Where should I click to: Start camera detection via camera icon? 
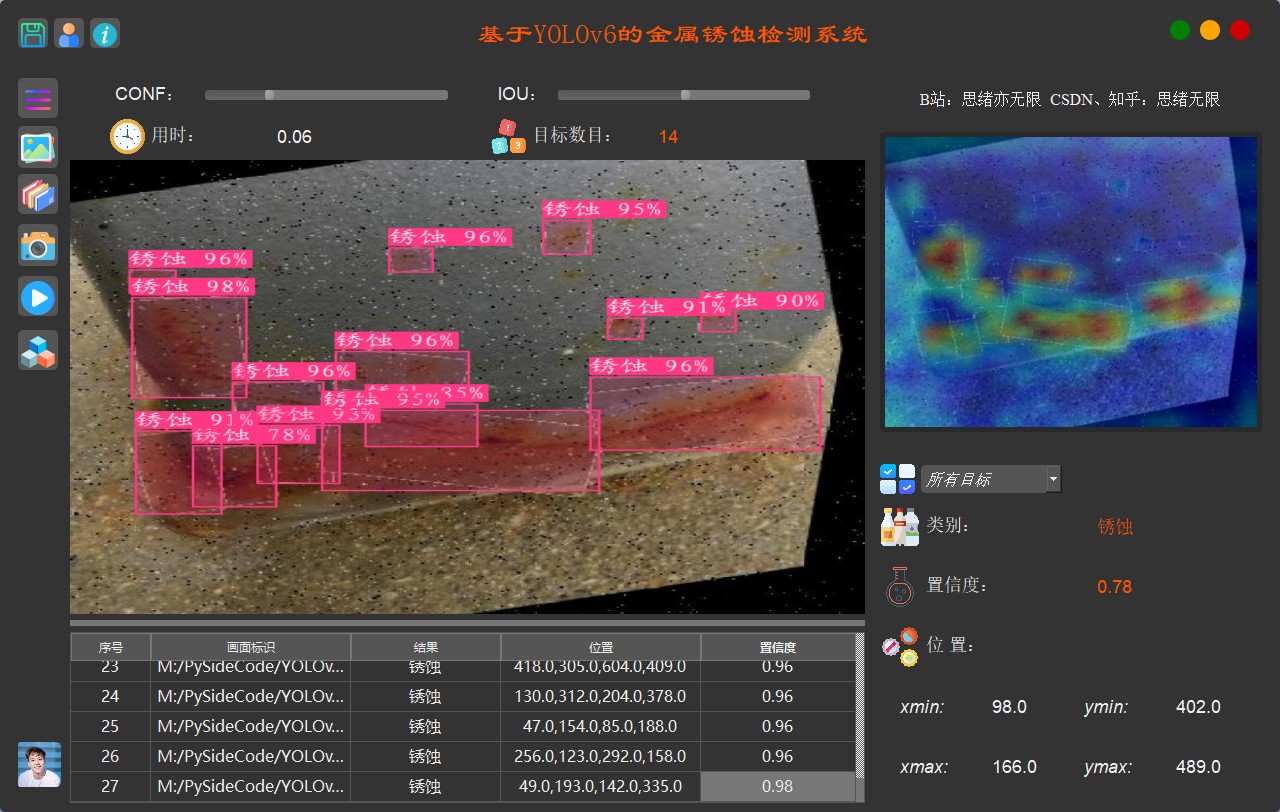(x=38, y=244)
